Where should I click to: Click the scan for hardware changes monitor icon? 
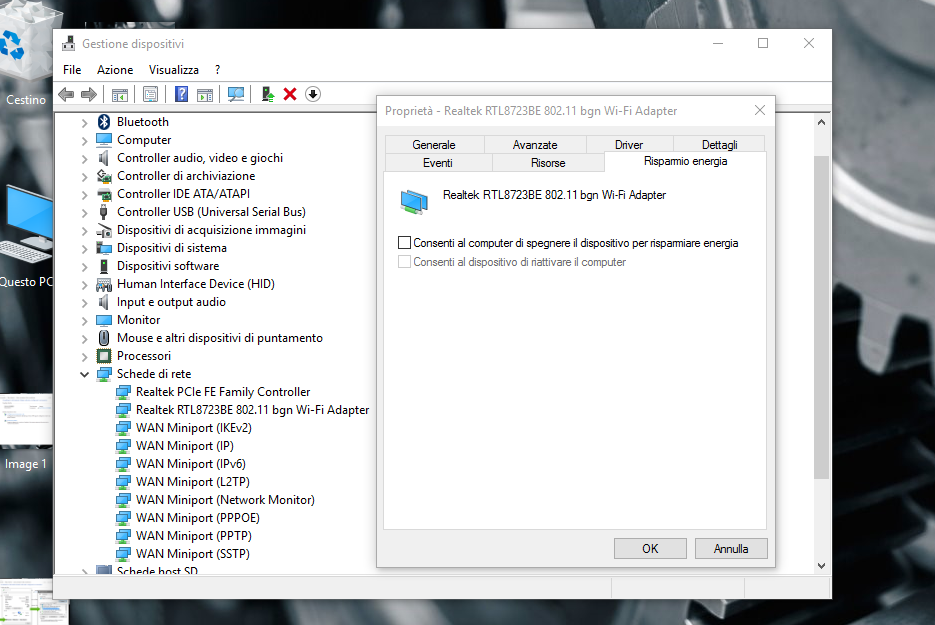coord(236,94)
